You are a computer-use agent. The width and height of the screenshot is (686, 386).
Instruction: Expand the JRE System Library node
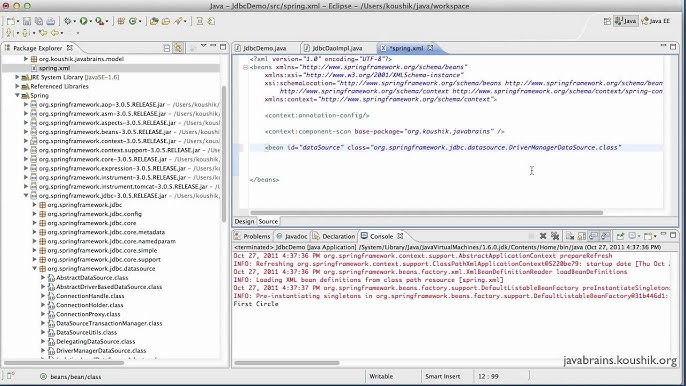17,77
